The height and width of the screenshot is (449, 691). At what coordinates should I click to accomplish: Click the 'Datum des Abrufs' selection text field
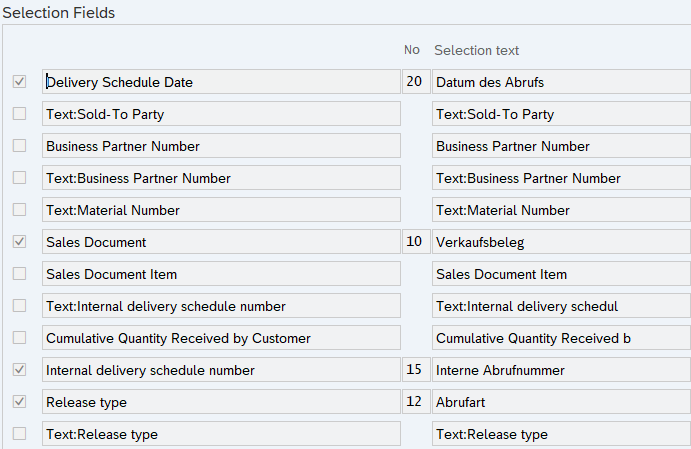560,82
